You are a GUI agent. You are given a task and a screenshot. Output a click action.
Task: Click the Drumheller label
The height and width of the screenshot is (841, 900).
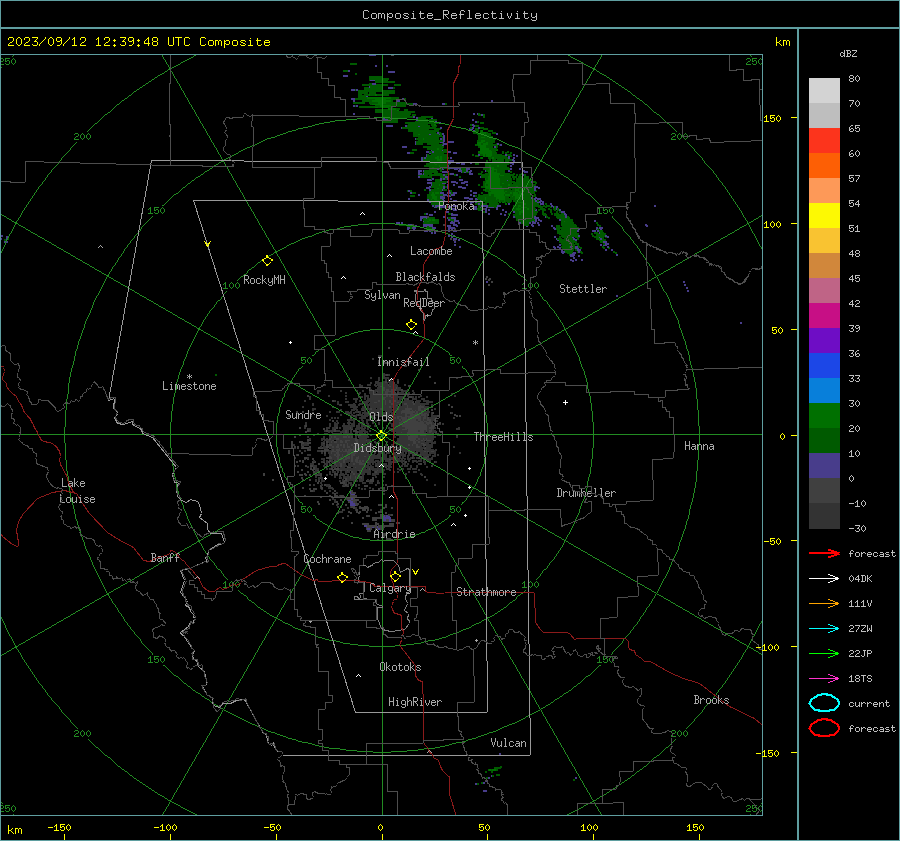click(x=586, y=493)
